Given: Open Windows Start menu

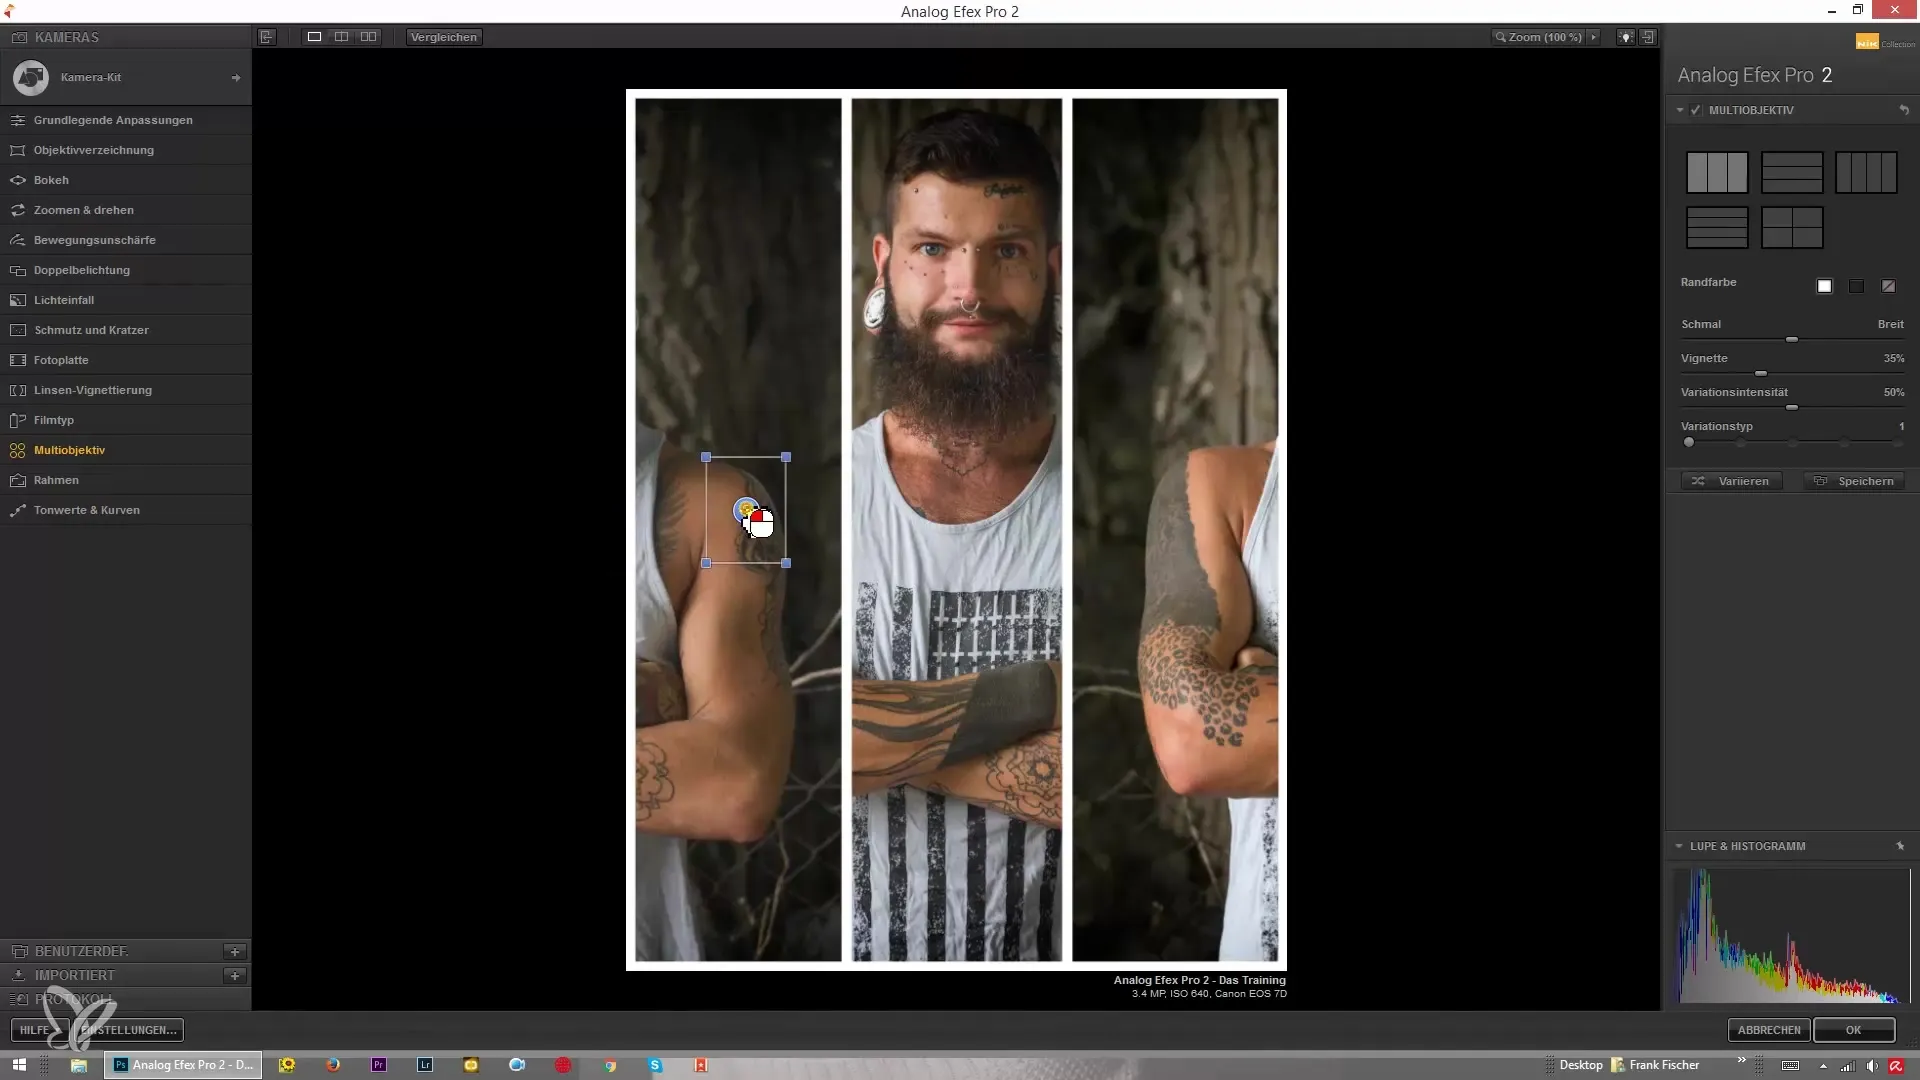Looking at the screenshot, I should click(x=18, y=1065).
